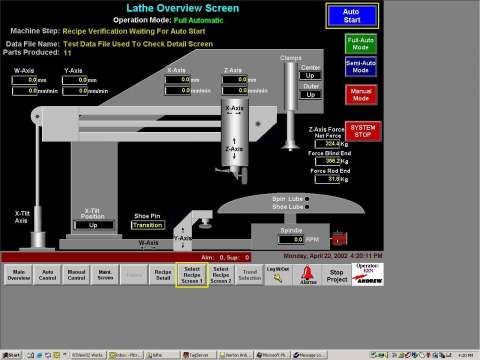Open the Alarms bell icon

pos(308,275)
